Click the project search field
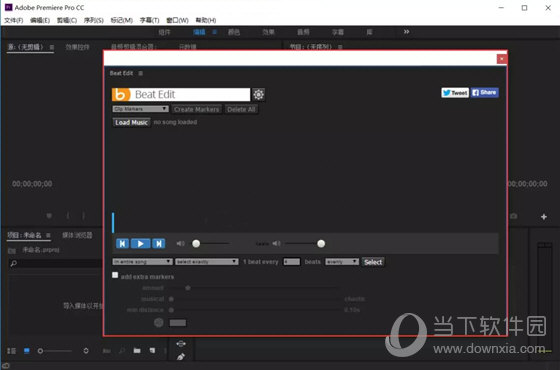The image size is (560, 370). pyautogui.click(x=56, y=264)
